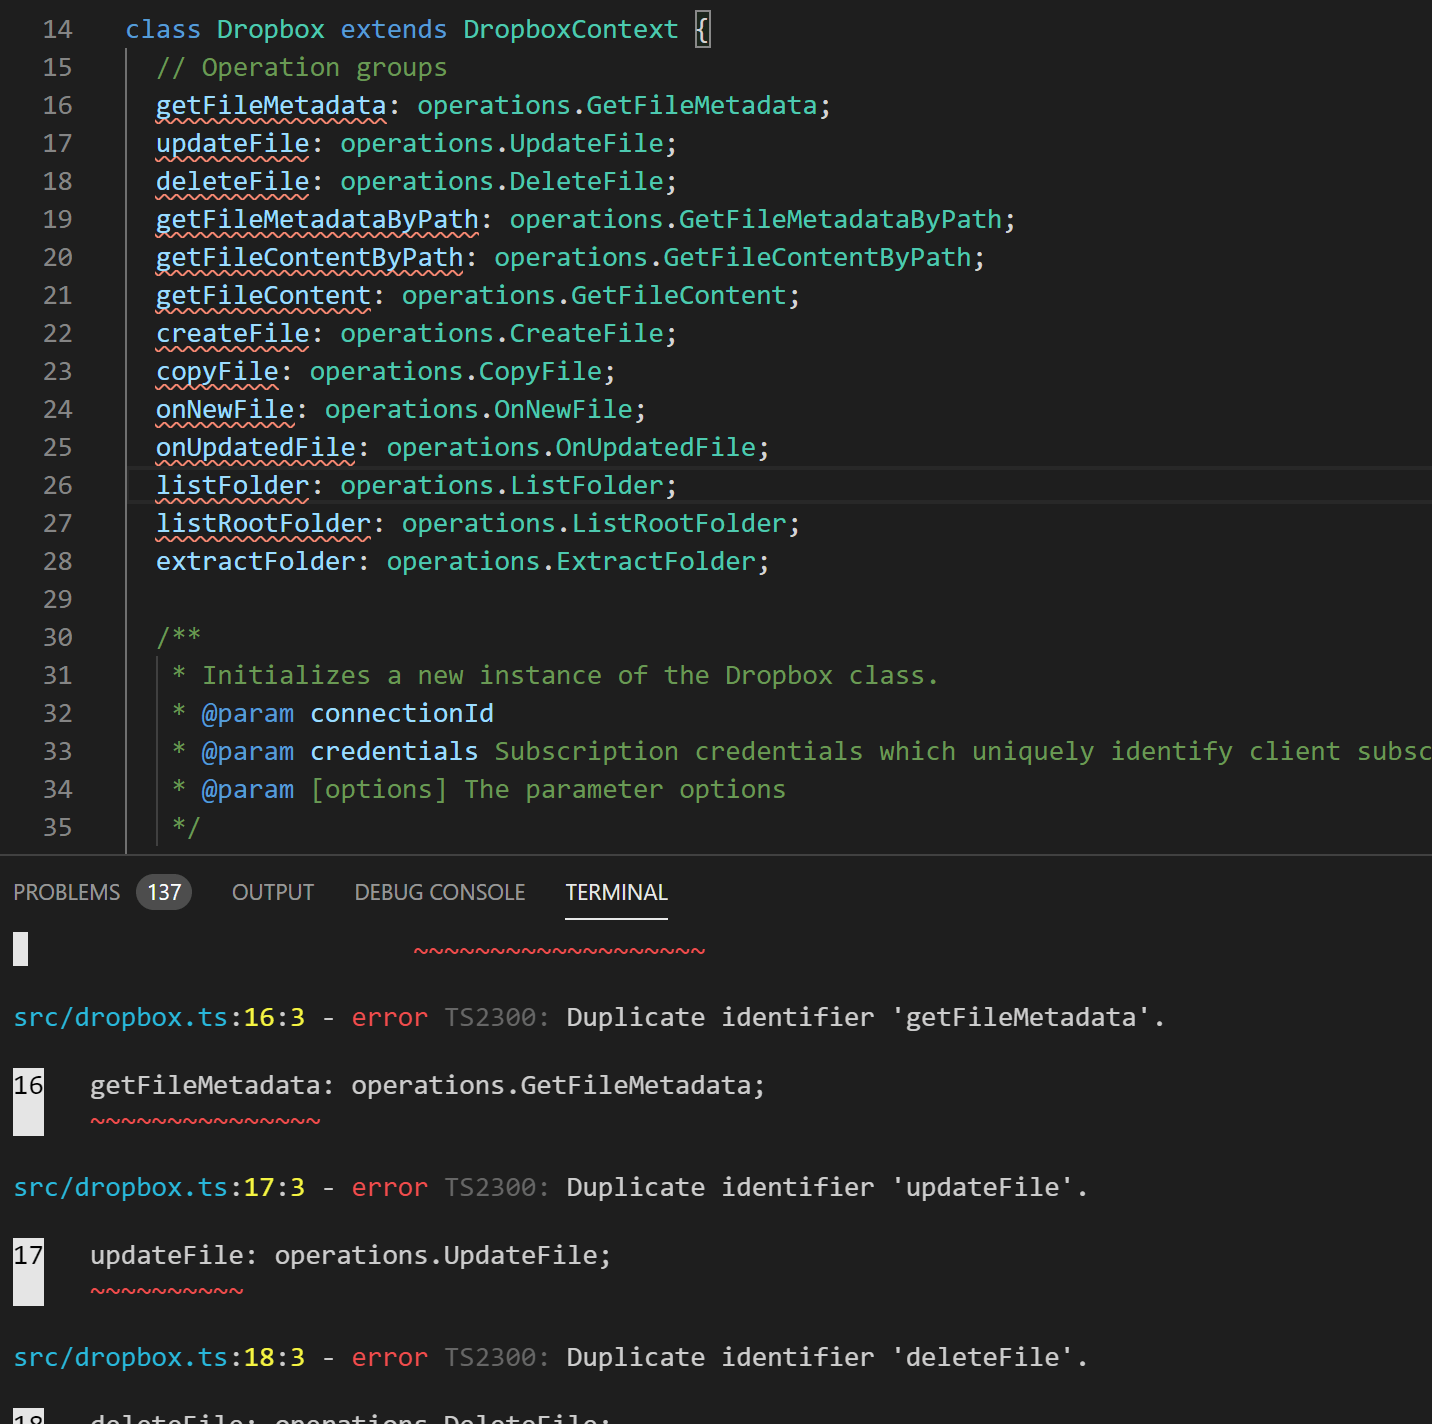1432x1424 pixels.
Task: Click the updateFile property on line 17
Action: click(233, 143)
